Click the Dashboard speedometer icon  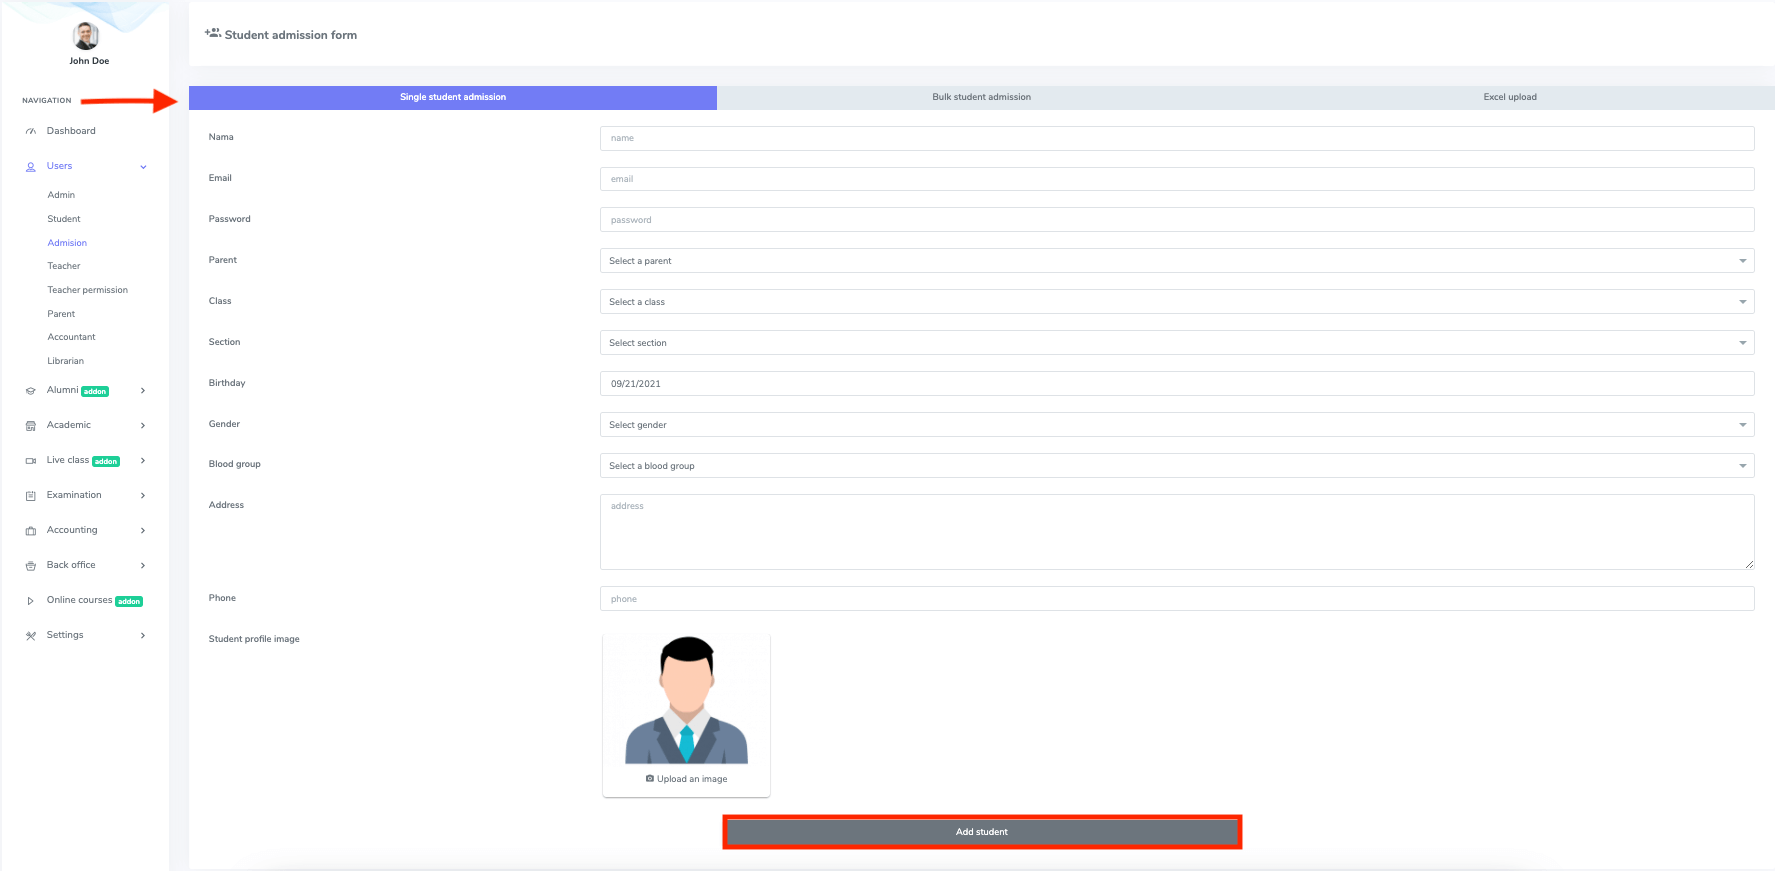click(x=31, y=132)
